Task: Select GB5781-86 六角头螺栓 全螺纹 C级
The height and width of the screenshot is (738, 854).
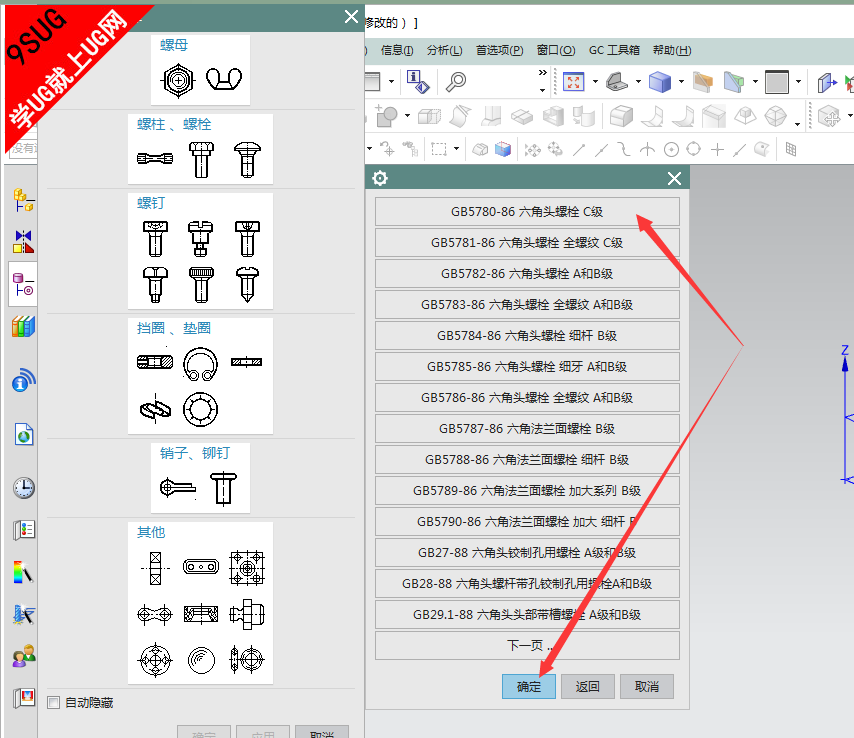Action: click(x=527, y=243)
